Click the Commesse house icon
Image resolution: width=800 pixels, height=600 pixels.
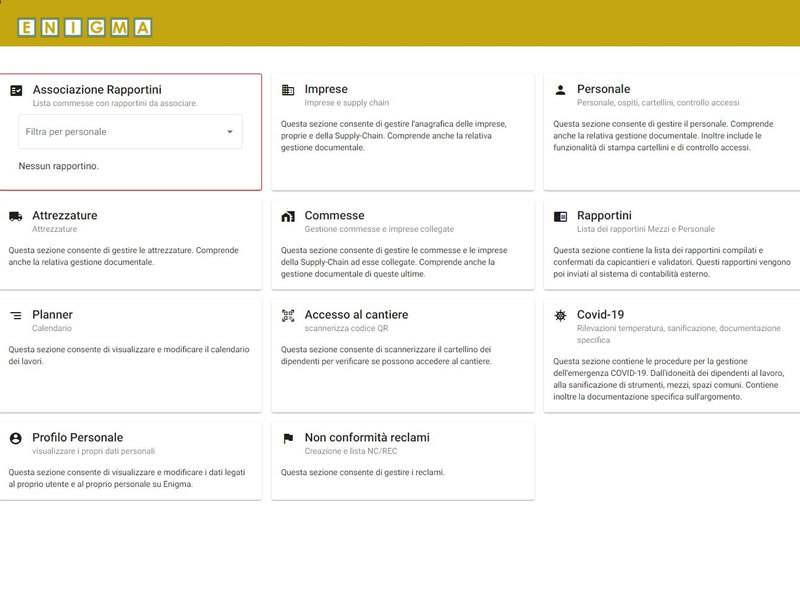[x=288, y=216]
